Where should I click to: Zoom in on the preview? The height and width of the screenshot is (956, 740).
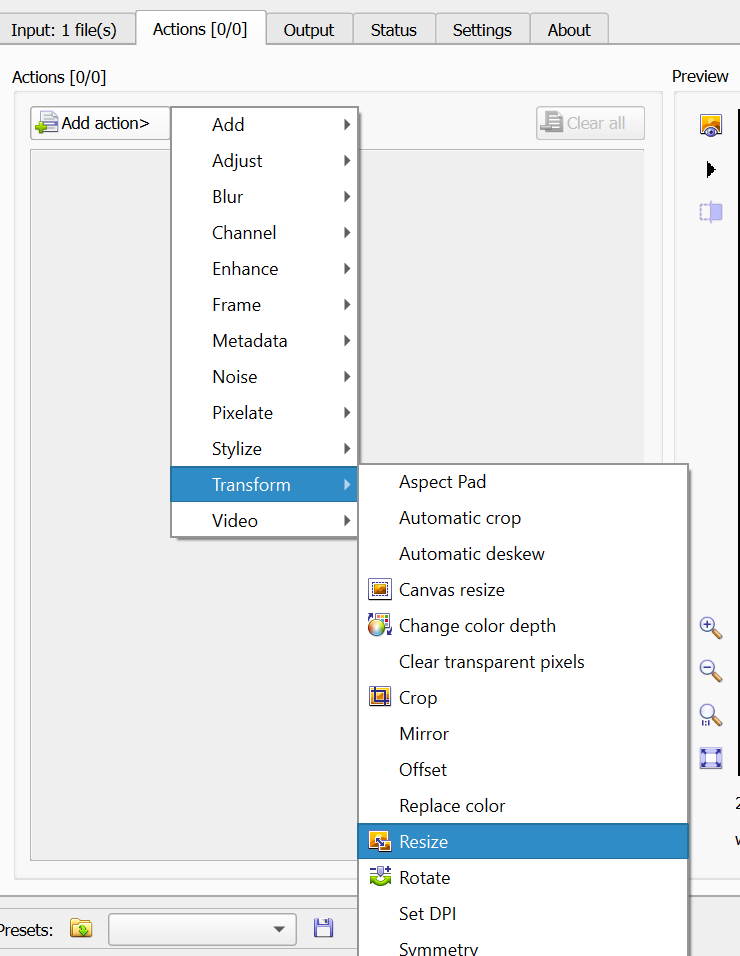[x=711, y=627]
